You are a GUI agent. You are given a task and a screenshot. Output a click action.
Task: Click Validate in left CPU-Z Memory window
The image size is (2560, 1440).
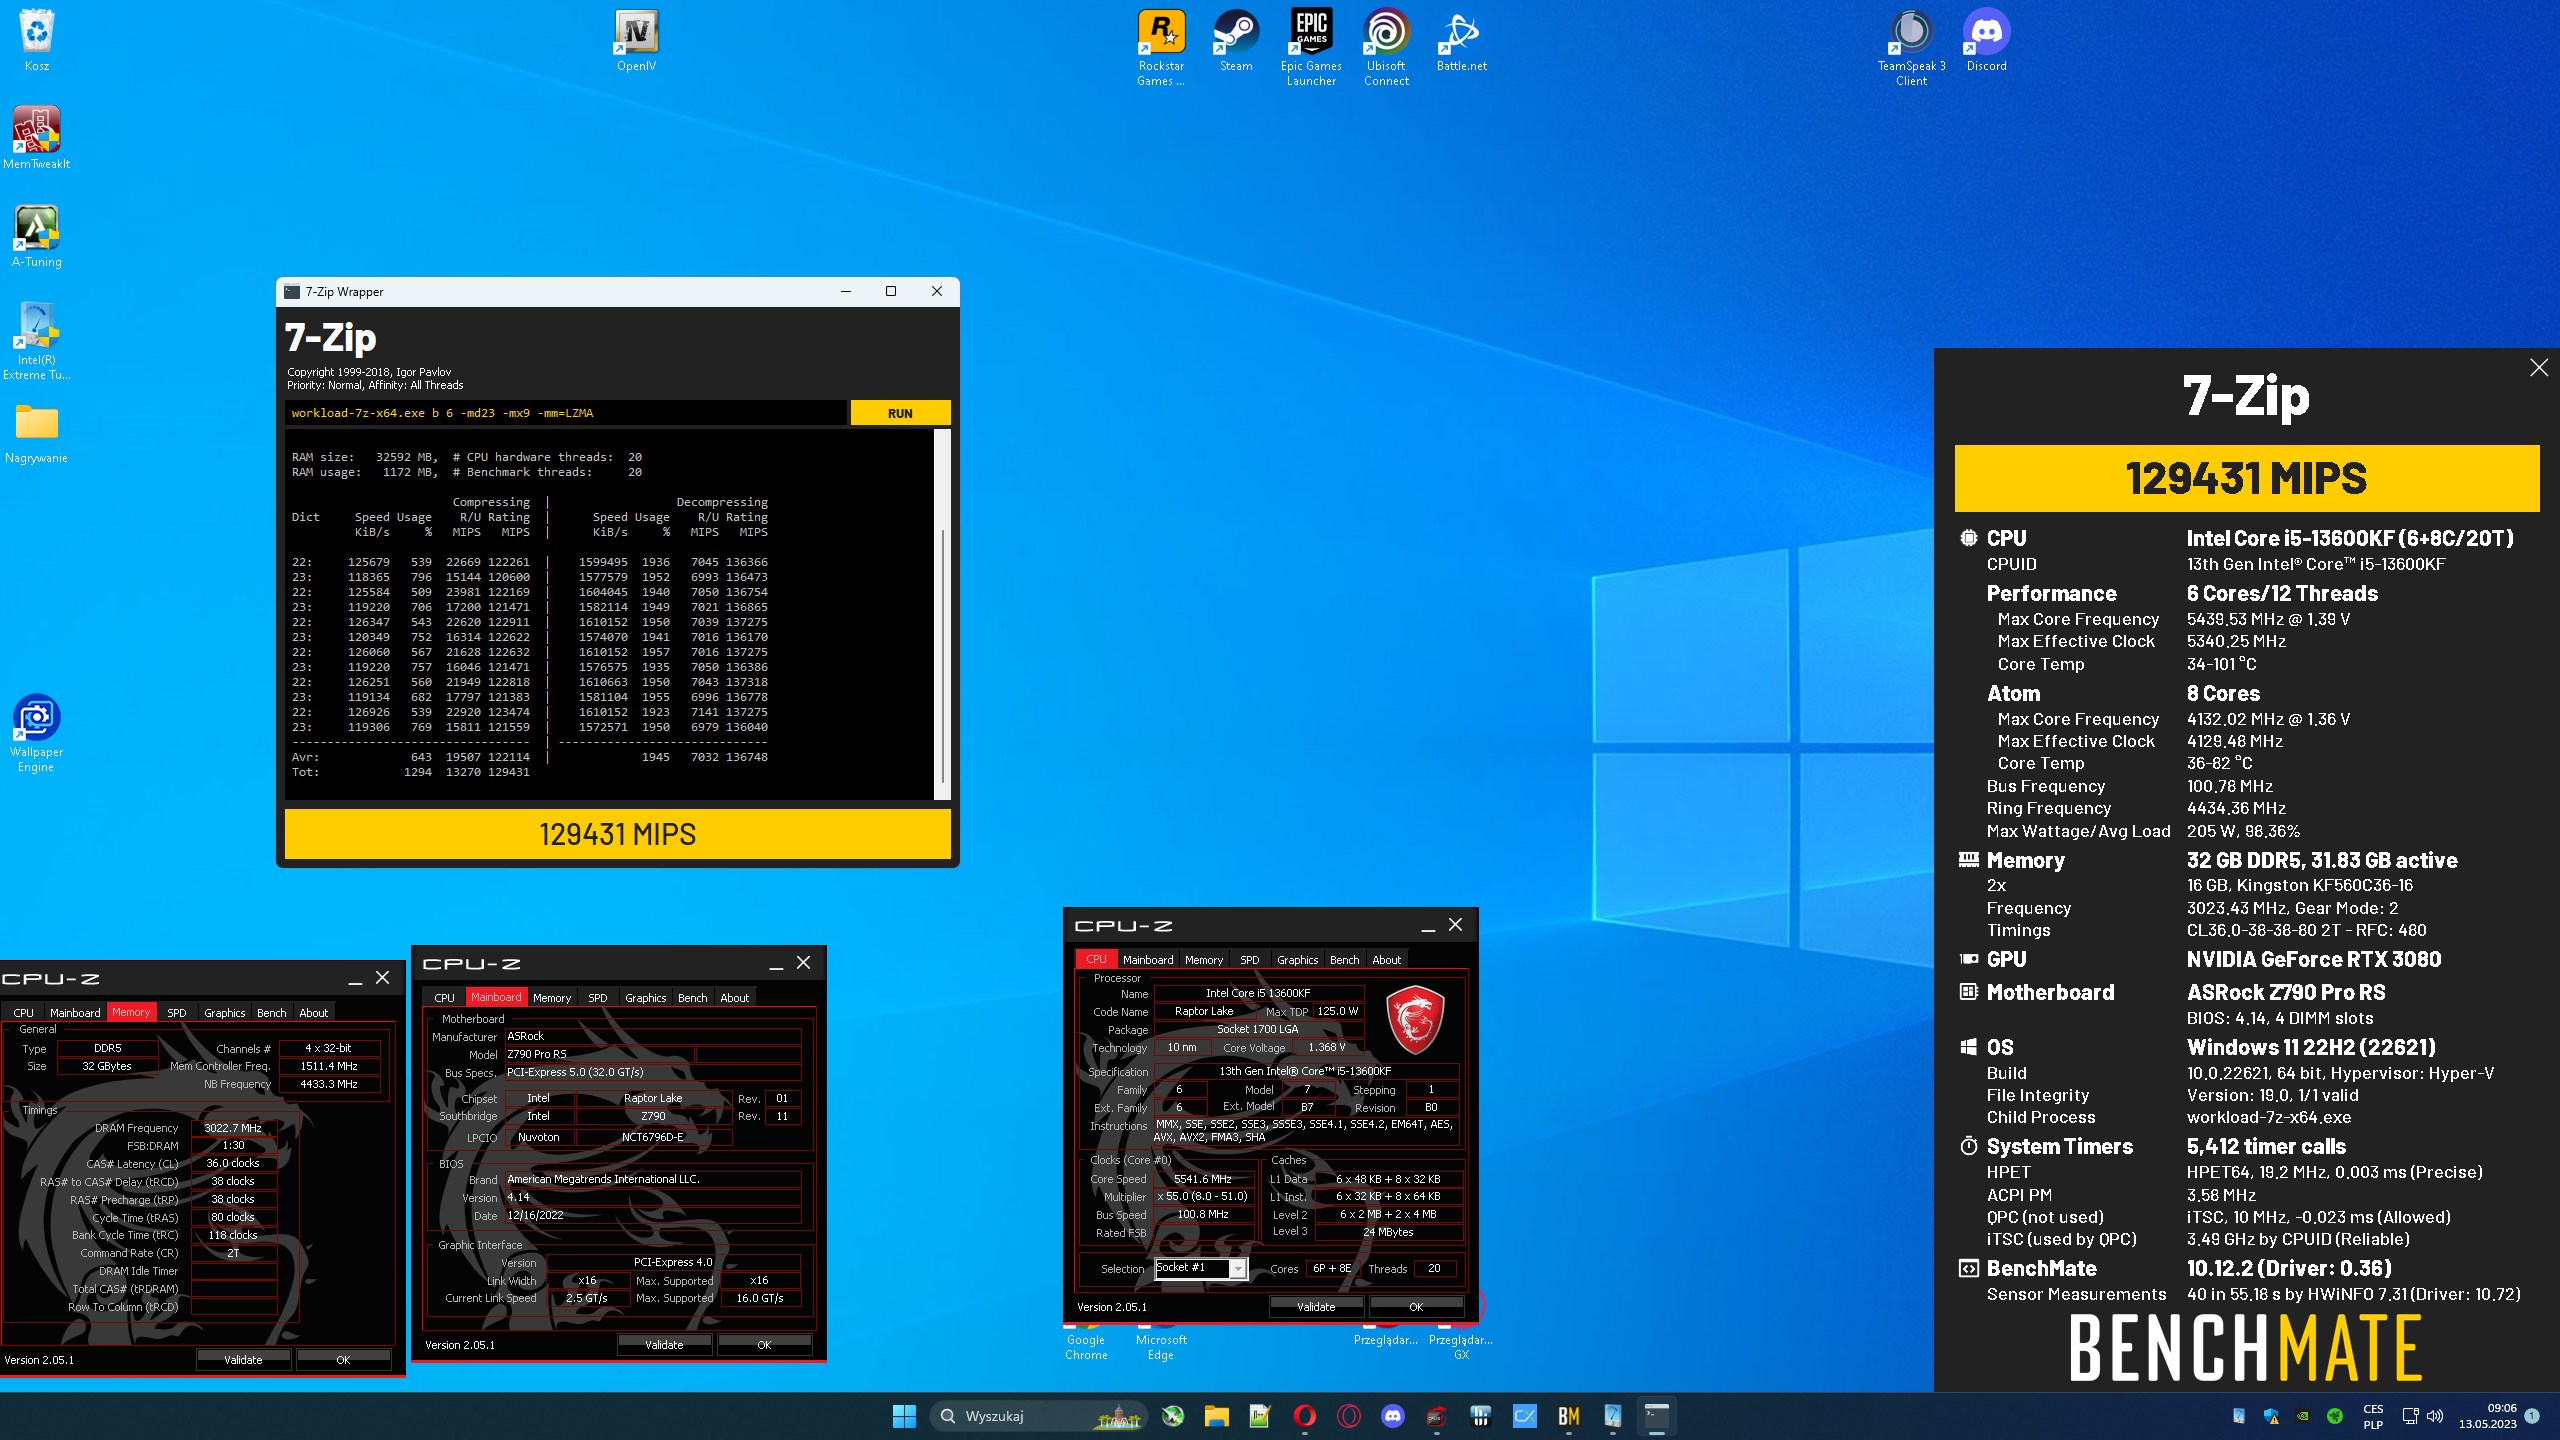(243, 1360)
